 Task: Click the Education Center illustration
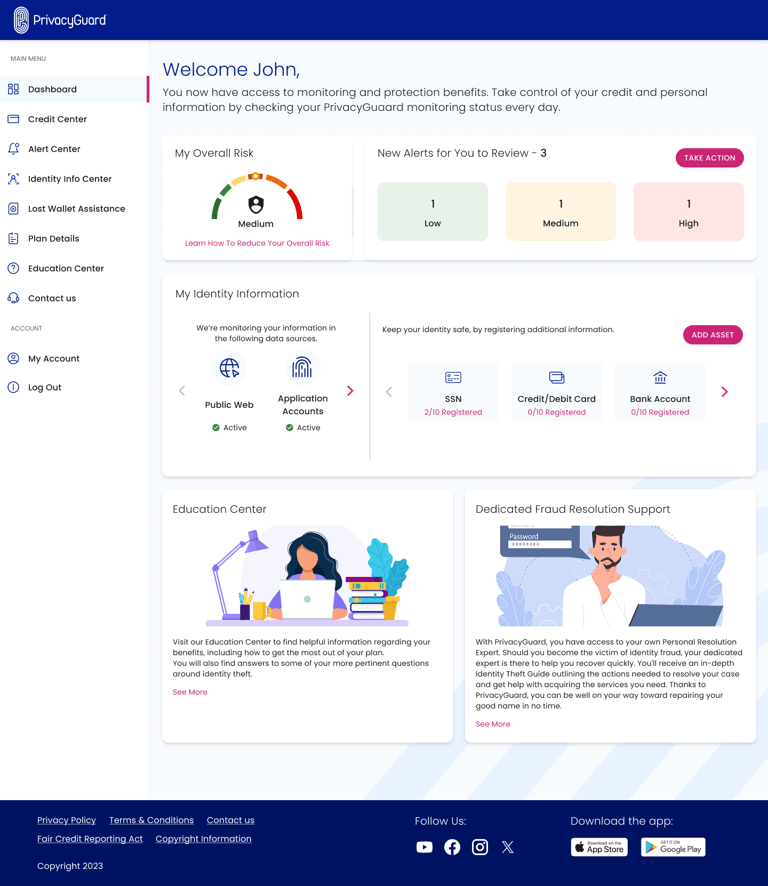pyautogui.click(x=307, y=576)
